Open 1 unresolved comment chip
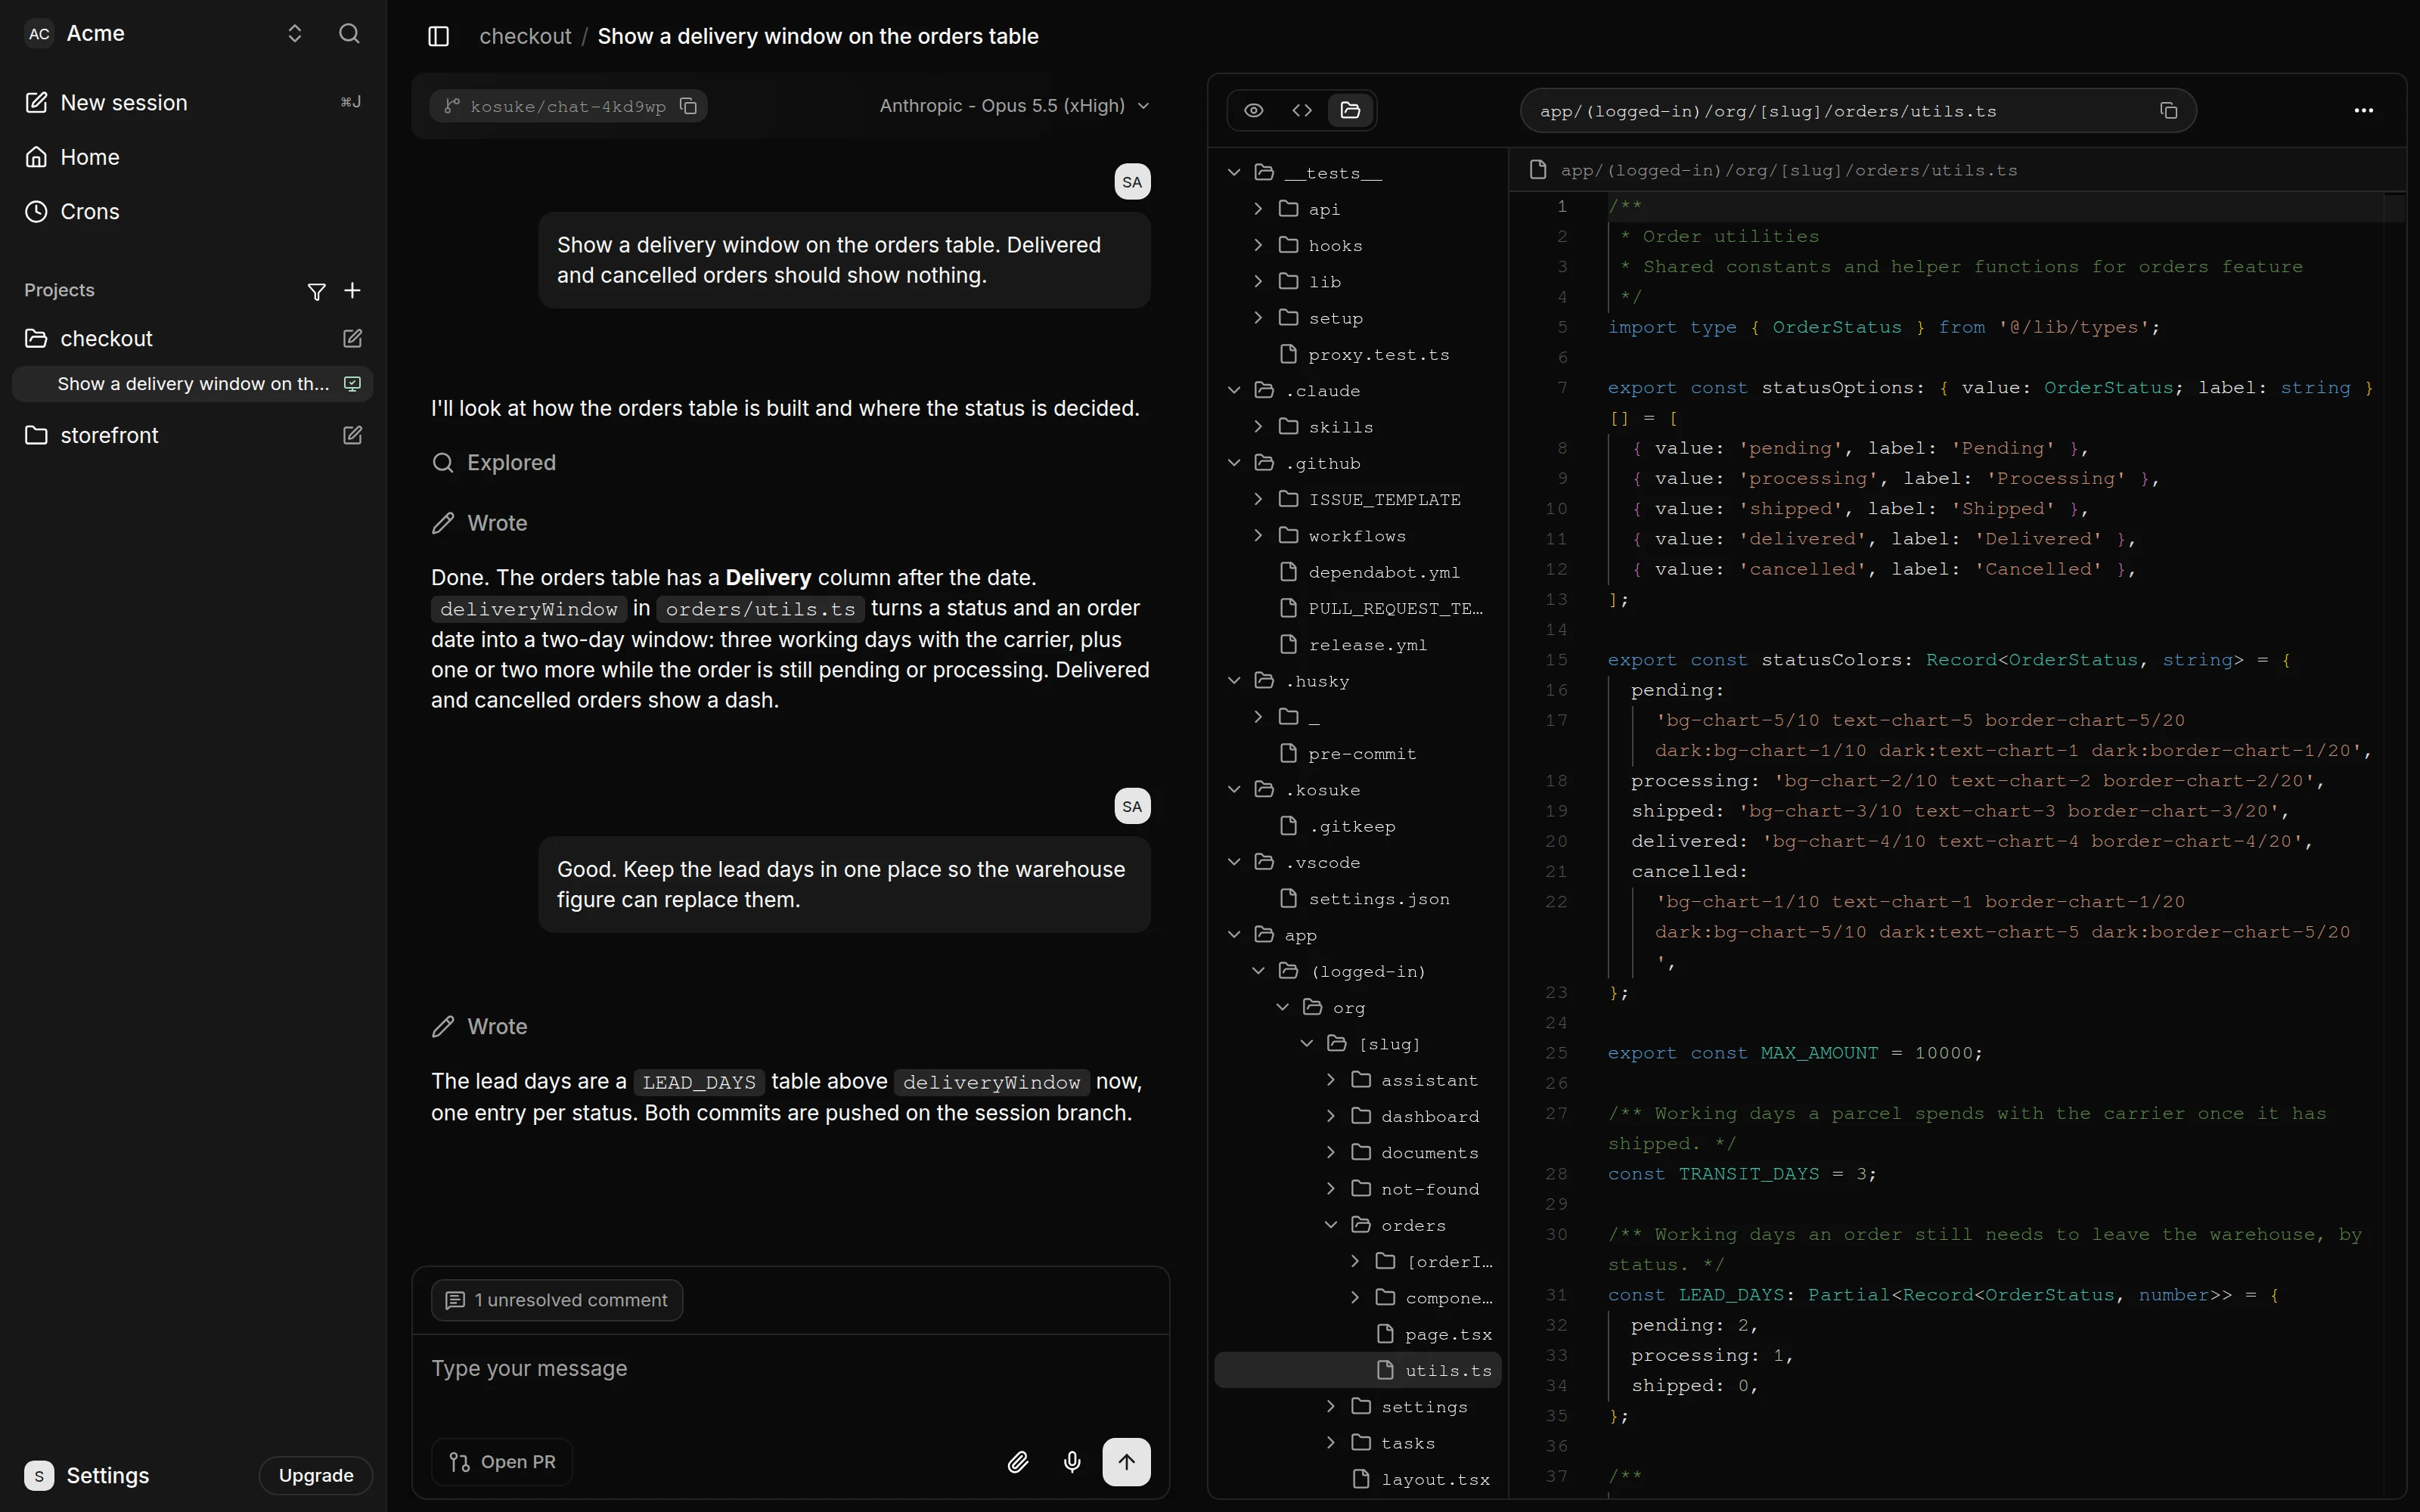Screen dimensions: 2420x1512 click(557, 1300)
